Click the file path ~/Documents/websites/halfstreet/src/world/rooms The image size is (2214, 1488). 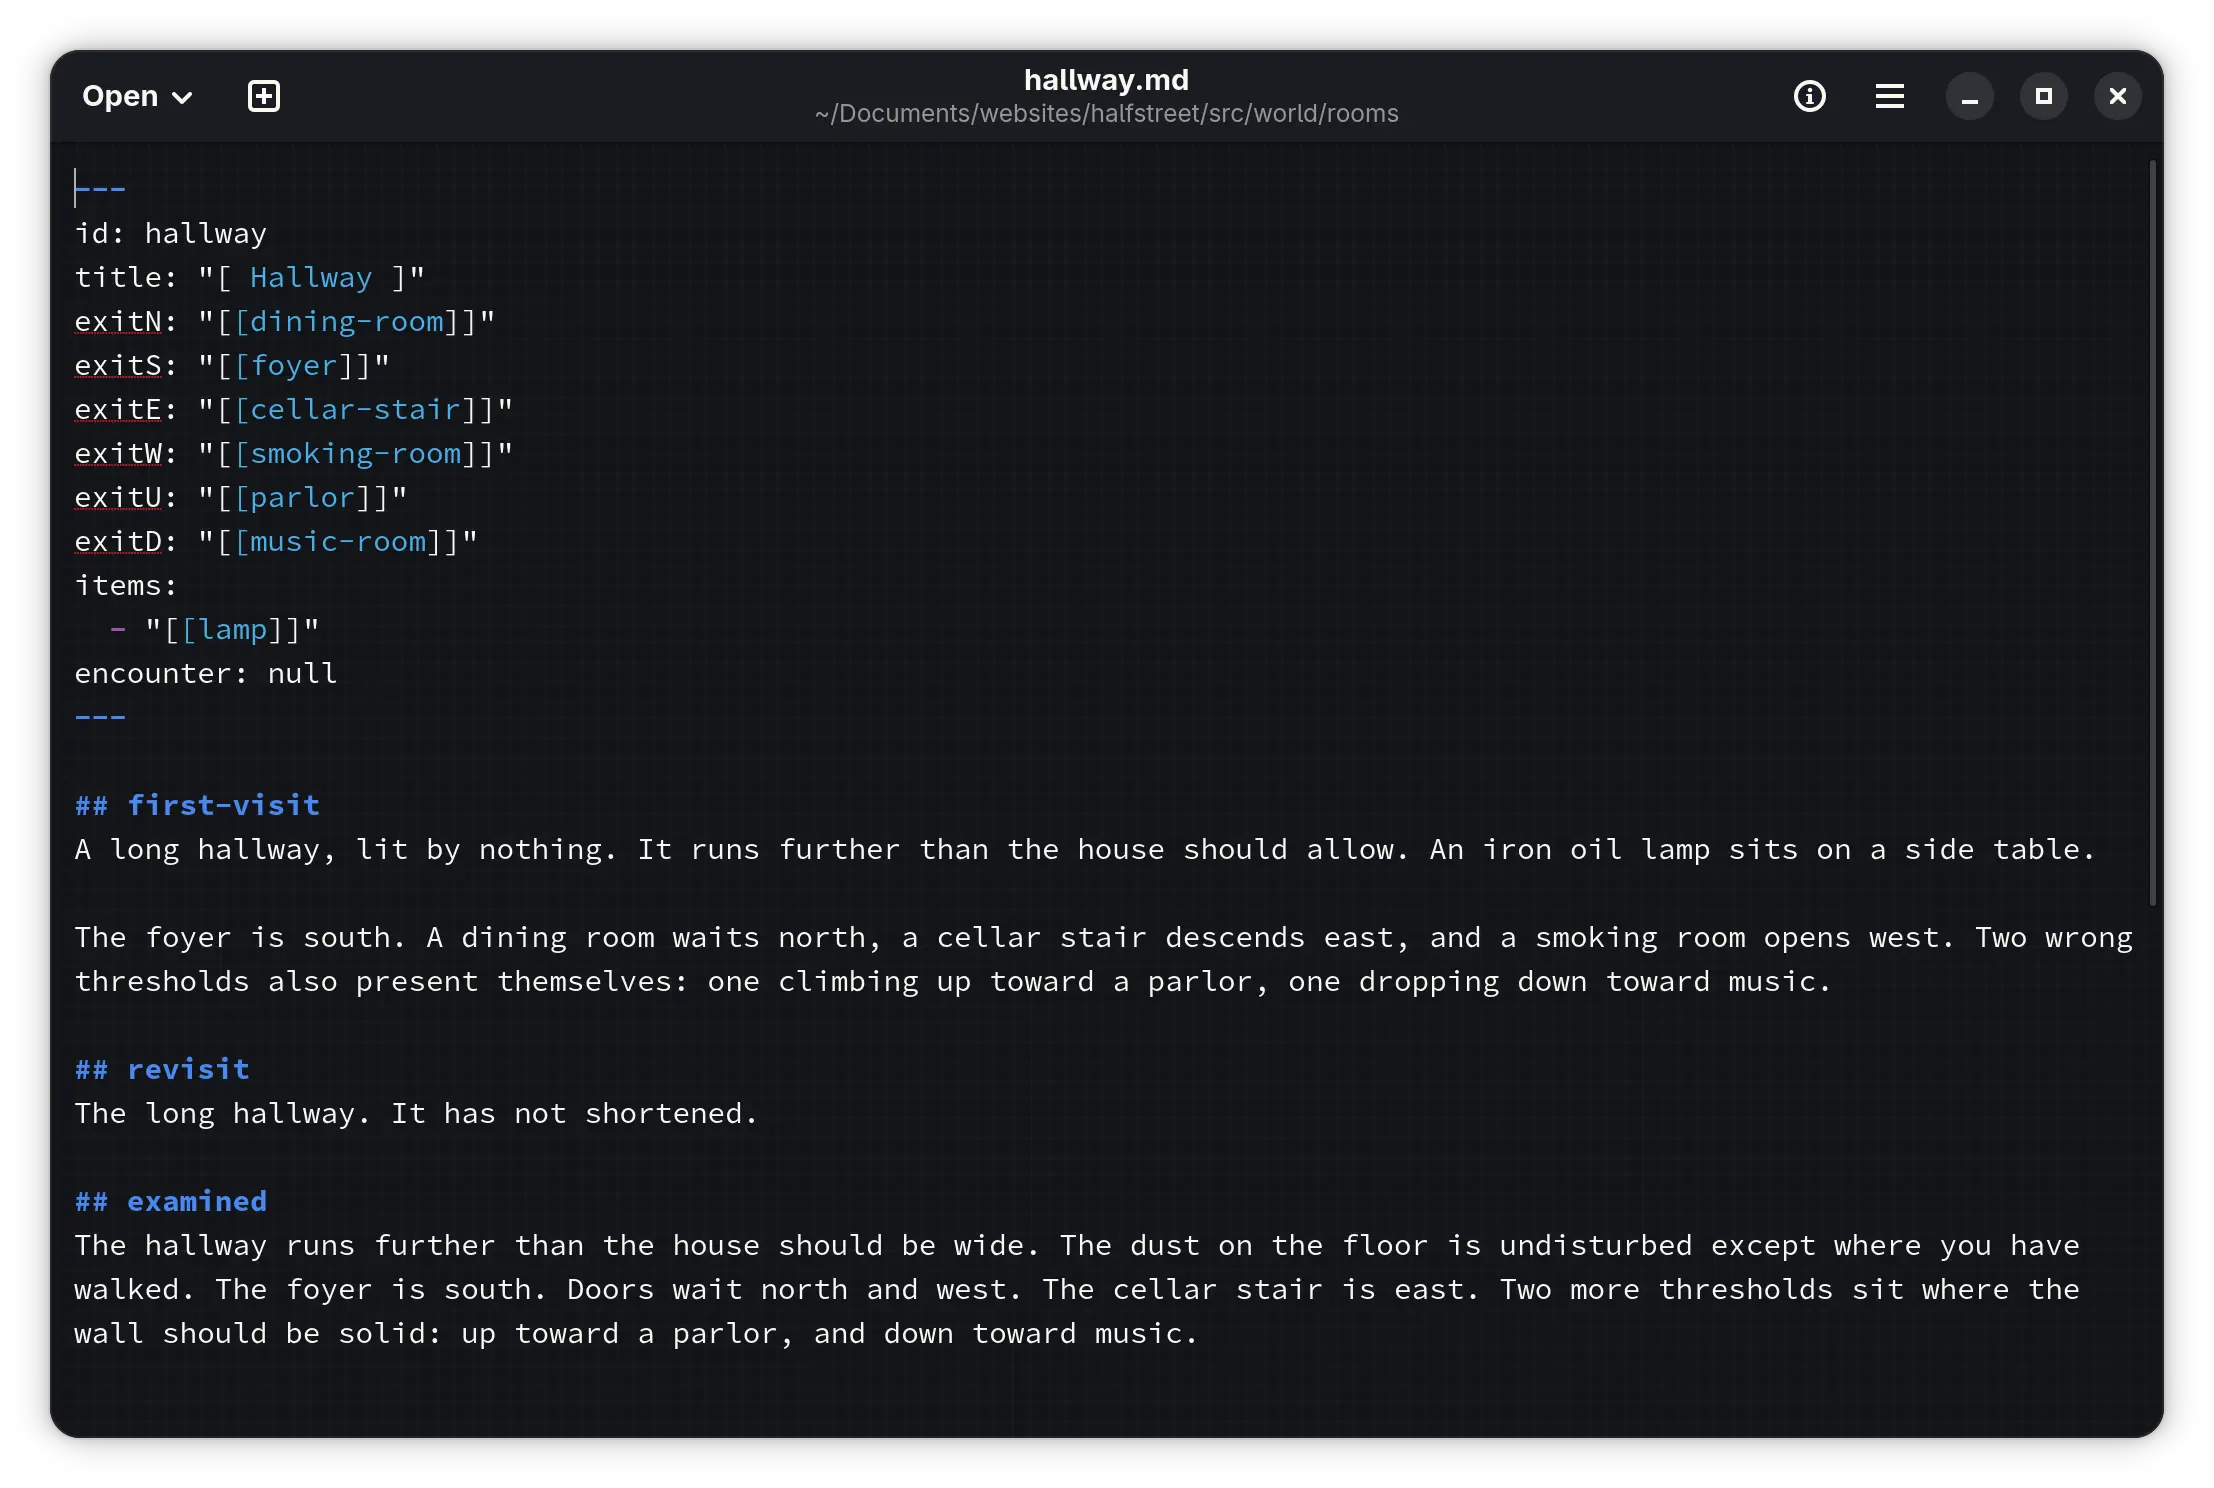1106,114
